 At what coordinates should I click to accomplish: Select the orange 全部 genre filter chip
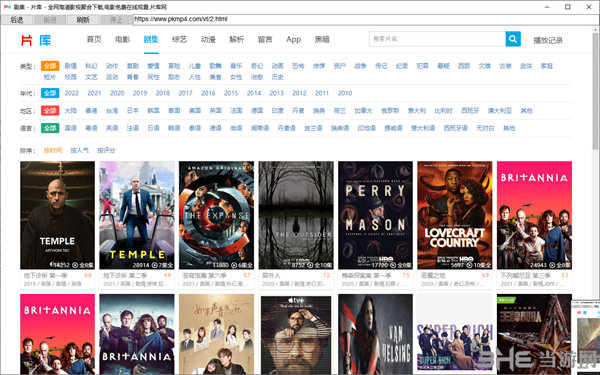pyautogui.click(x=50, y=66)
